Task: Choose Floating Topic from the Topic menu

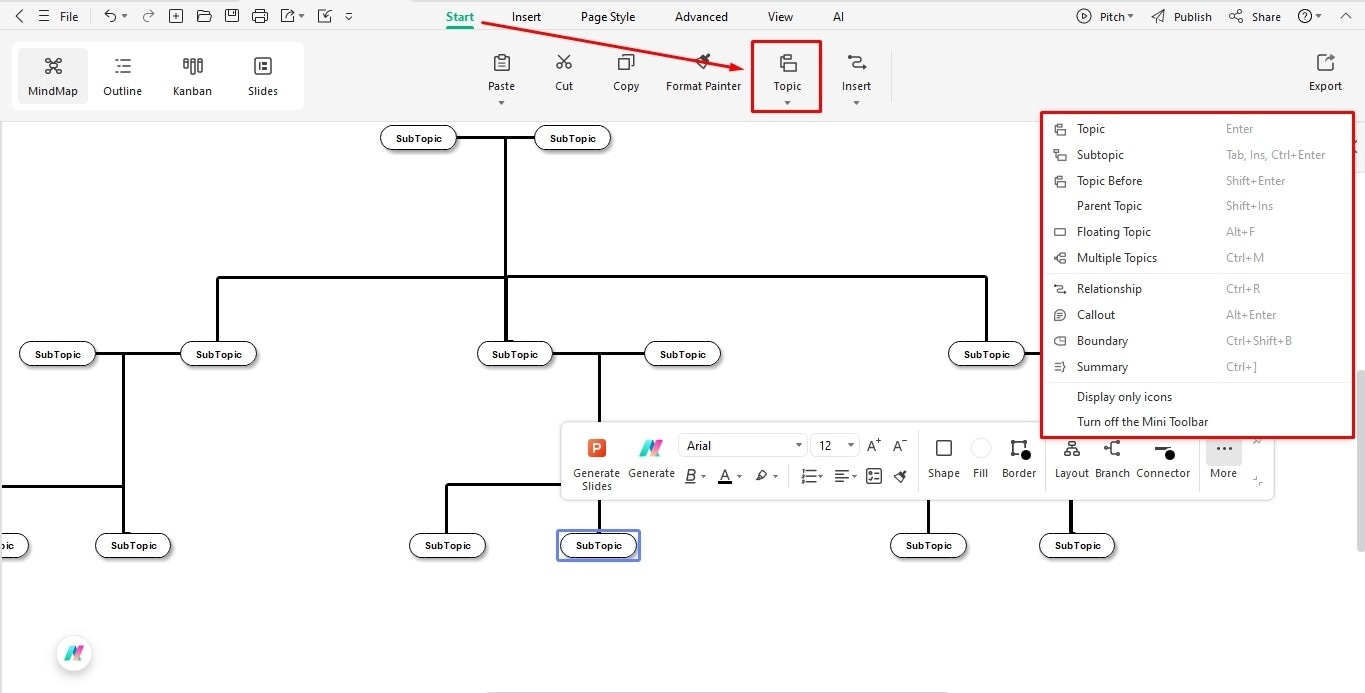Action: [x=1114, y=231]
